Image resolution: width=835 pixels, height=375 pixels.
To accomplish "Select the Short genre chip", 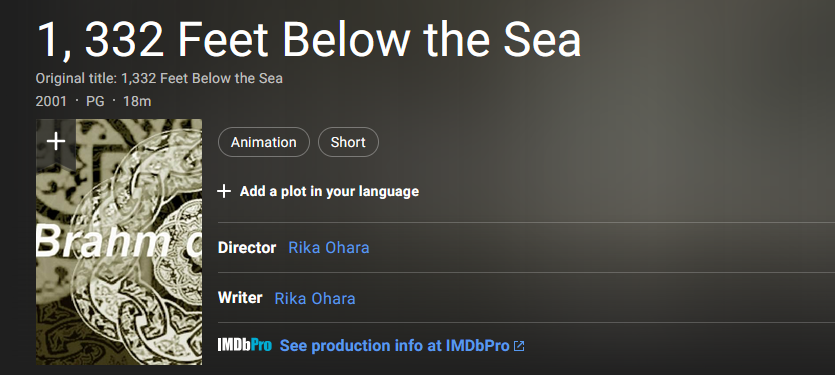I will (x=348, y=142).
